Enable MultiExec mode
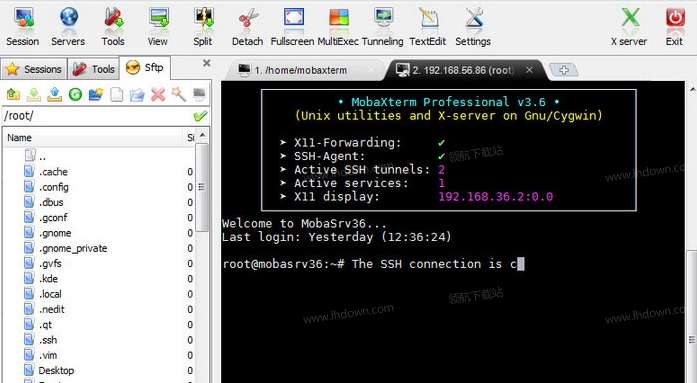 338,26
